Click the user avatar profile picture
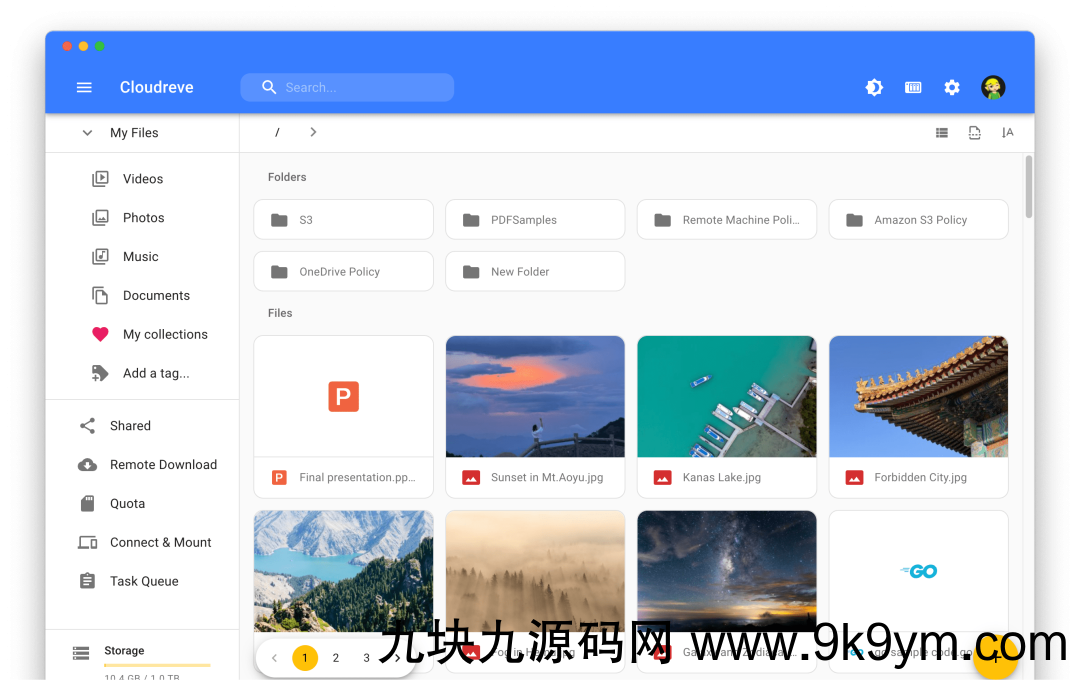 pyautogui.click(x=993, y=88)
